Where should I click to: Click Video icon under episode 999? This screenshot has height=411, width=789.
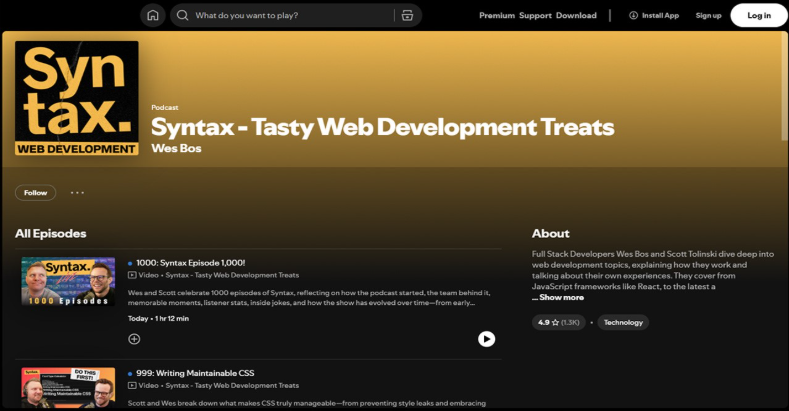pyautogui.click(x=132, y=385)
